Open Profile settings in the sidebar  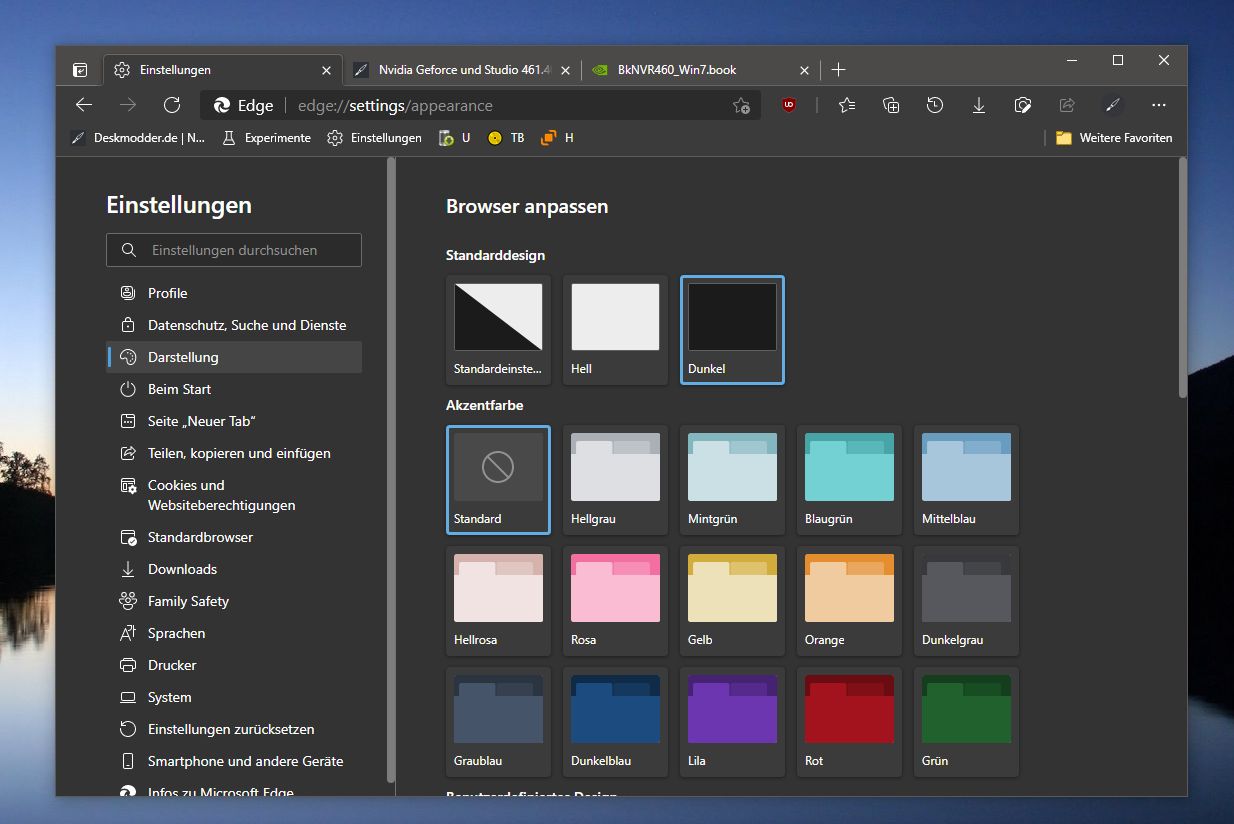coord(234,293)
